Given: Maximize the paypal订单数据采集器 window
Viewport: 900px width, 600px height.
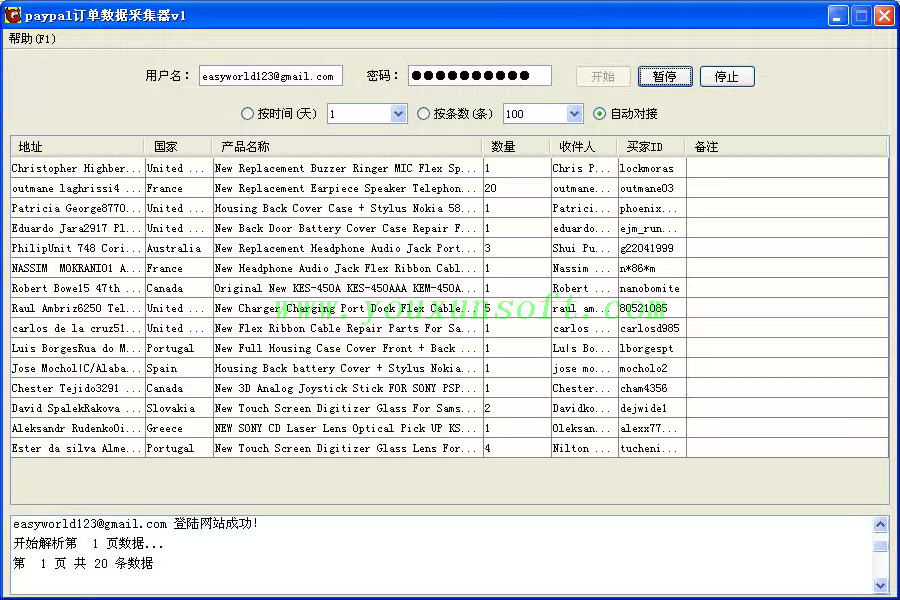Looking at the screenshot, I should pyautogui.click(x=861, y=16).
